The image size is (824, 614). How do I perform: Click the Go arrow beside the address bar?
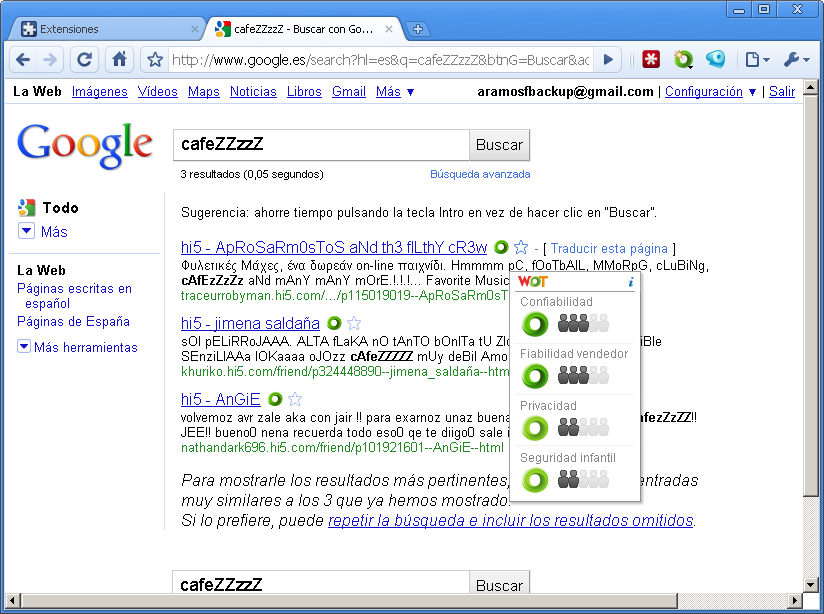pyautogui.click(x=608, y=59)
